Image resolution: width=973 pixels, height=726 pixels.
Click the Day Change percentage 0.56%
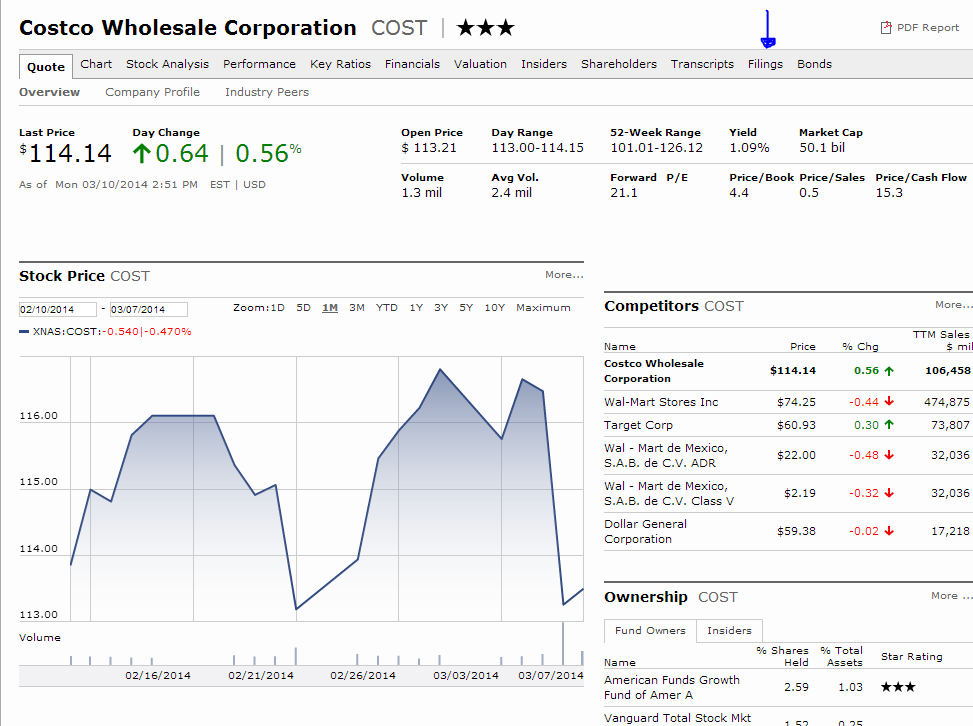point(268,153)
